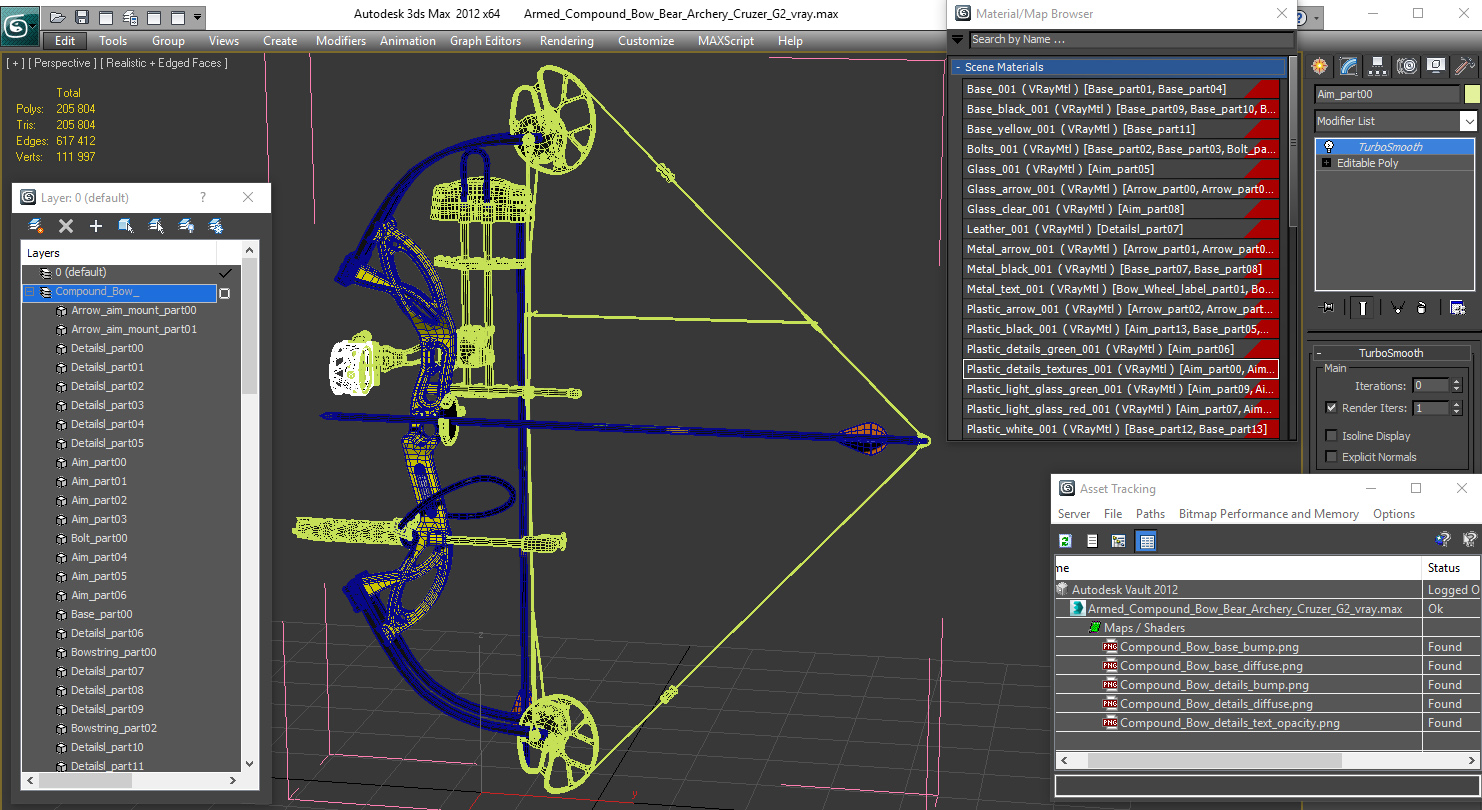Click Pin Stack icon below modifier stack
1482x810 pixels.
tap(1328, 308)
